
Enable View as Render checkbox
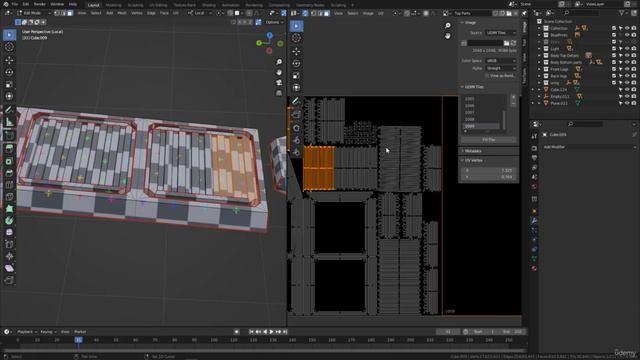pyautogui.click(x=487, y=76)
